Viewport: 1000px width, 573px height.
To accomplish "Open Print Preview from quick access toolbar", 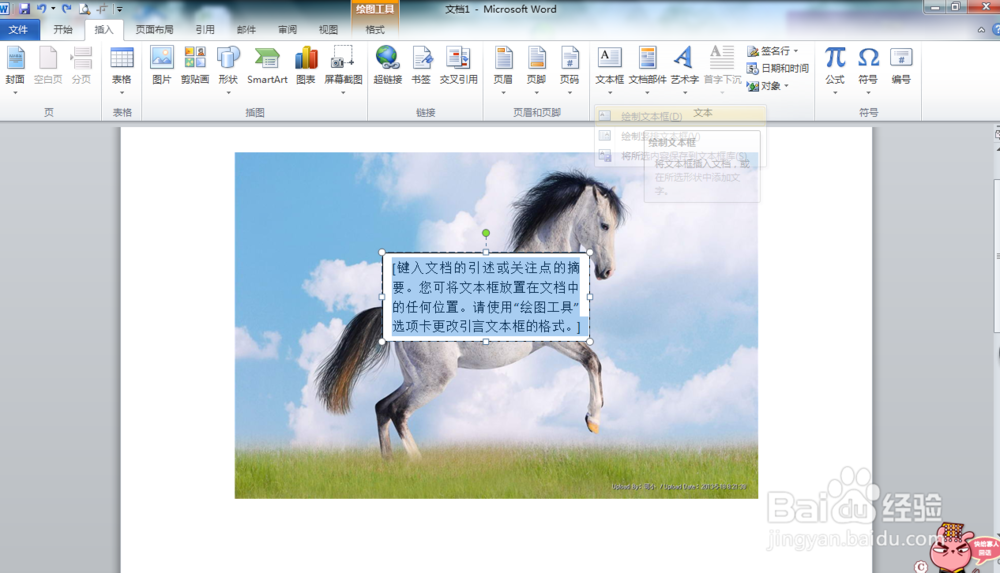I will [x=84, y=9].
